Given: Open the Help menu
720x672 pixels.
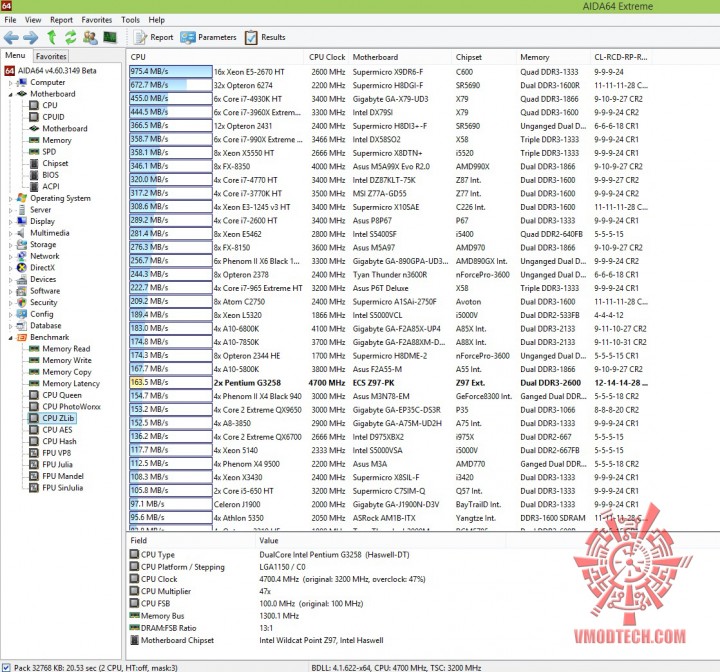Looking at the screenshot, I should tap(157, 20).
